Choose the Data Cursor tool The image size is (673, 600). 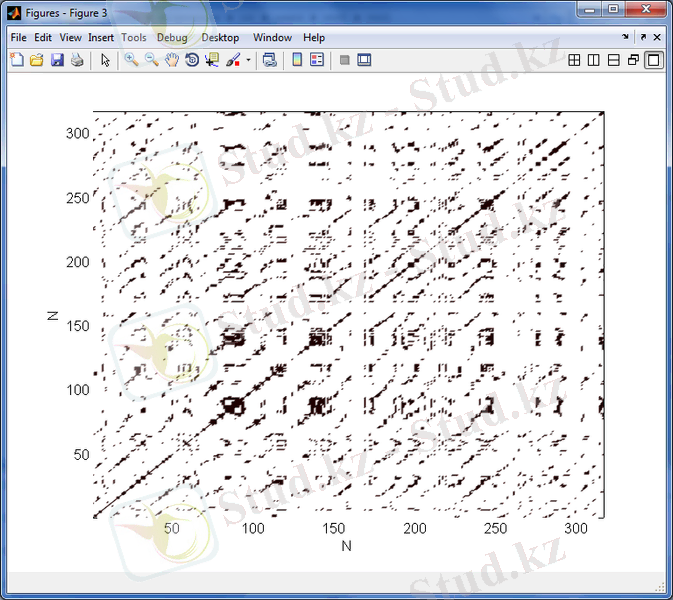point(212,60)
